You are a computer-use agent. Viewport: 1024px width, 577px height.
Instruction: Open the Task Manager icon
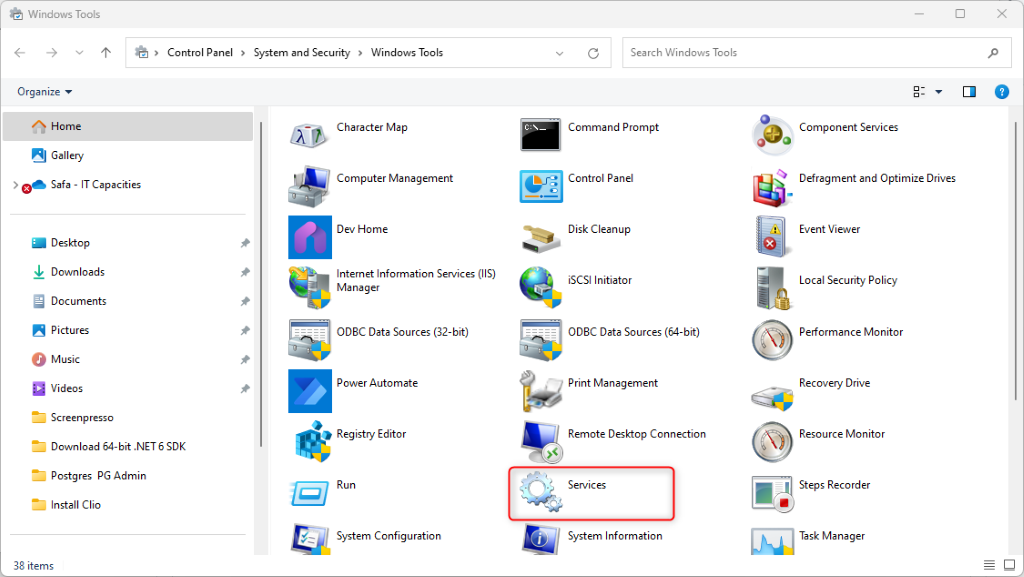coord(772,540)
